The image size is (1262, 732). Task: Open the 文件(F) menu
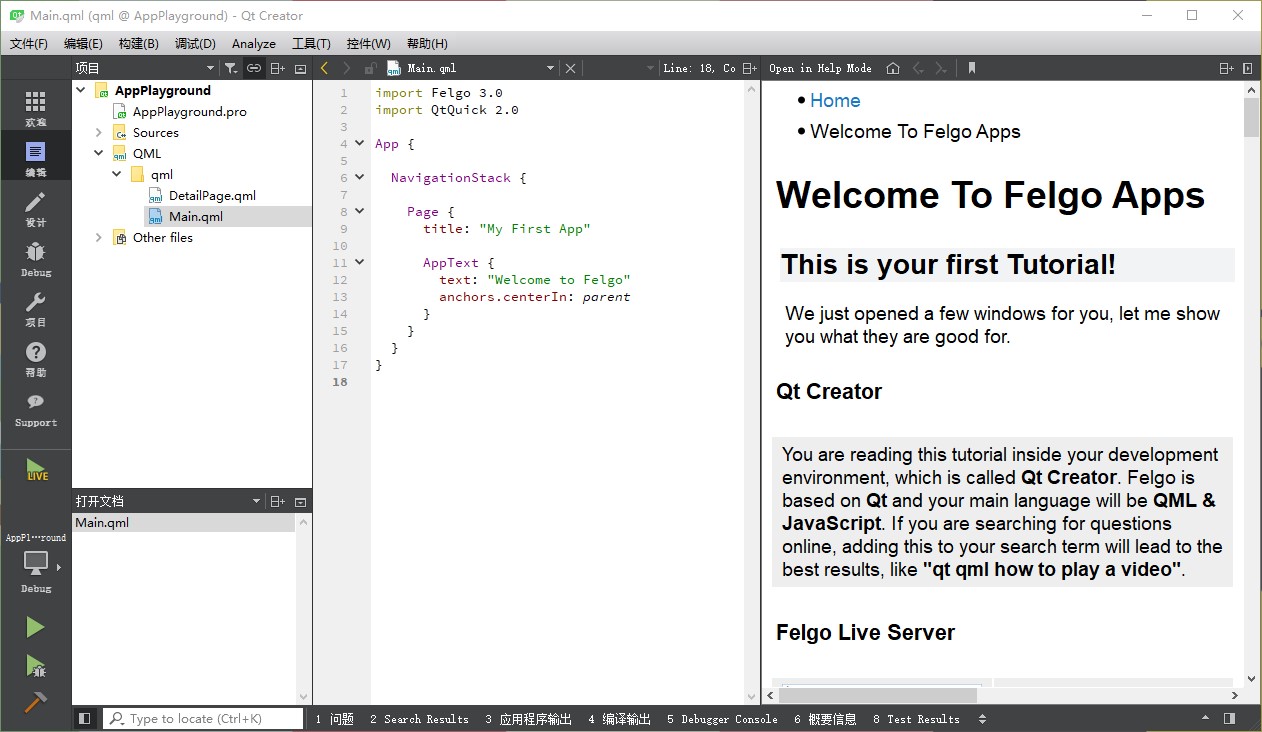(29, 43)
